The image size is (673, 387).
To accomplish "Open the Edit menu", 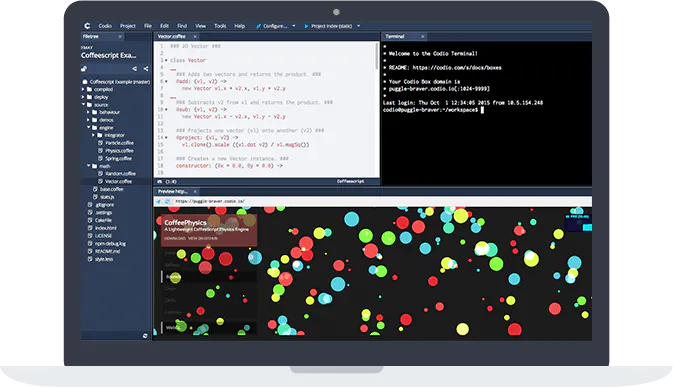I will pyautogui.click(x=164, y=26).
